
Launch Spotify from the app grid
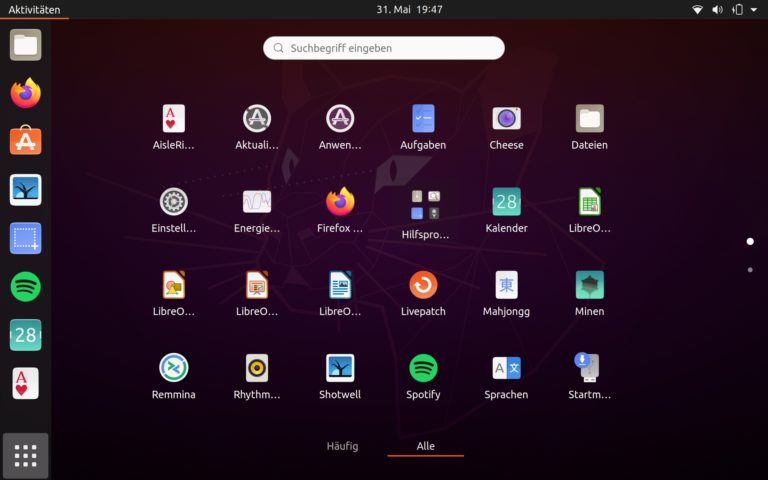(423, 368)
